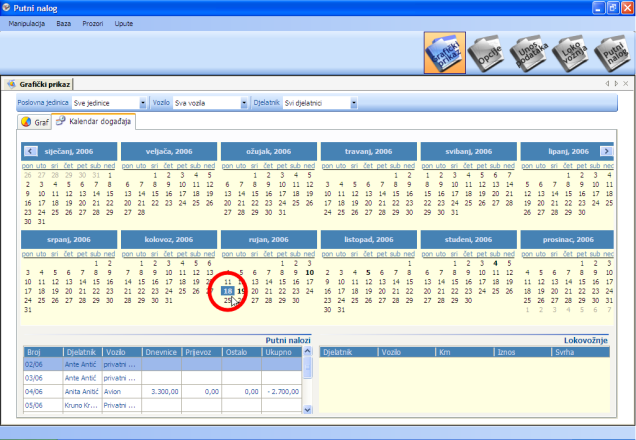This screenshot has height=440, width=636.
Task: Click the ožujak, 2006 month header
Action: 269,151
